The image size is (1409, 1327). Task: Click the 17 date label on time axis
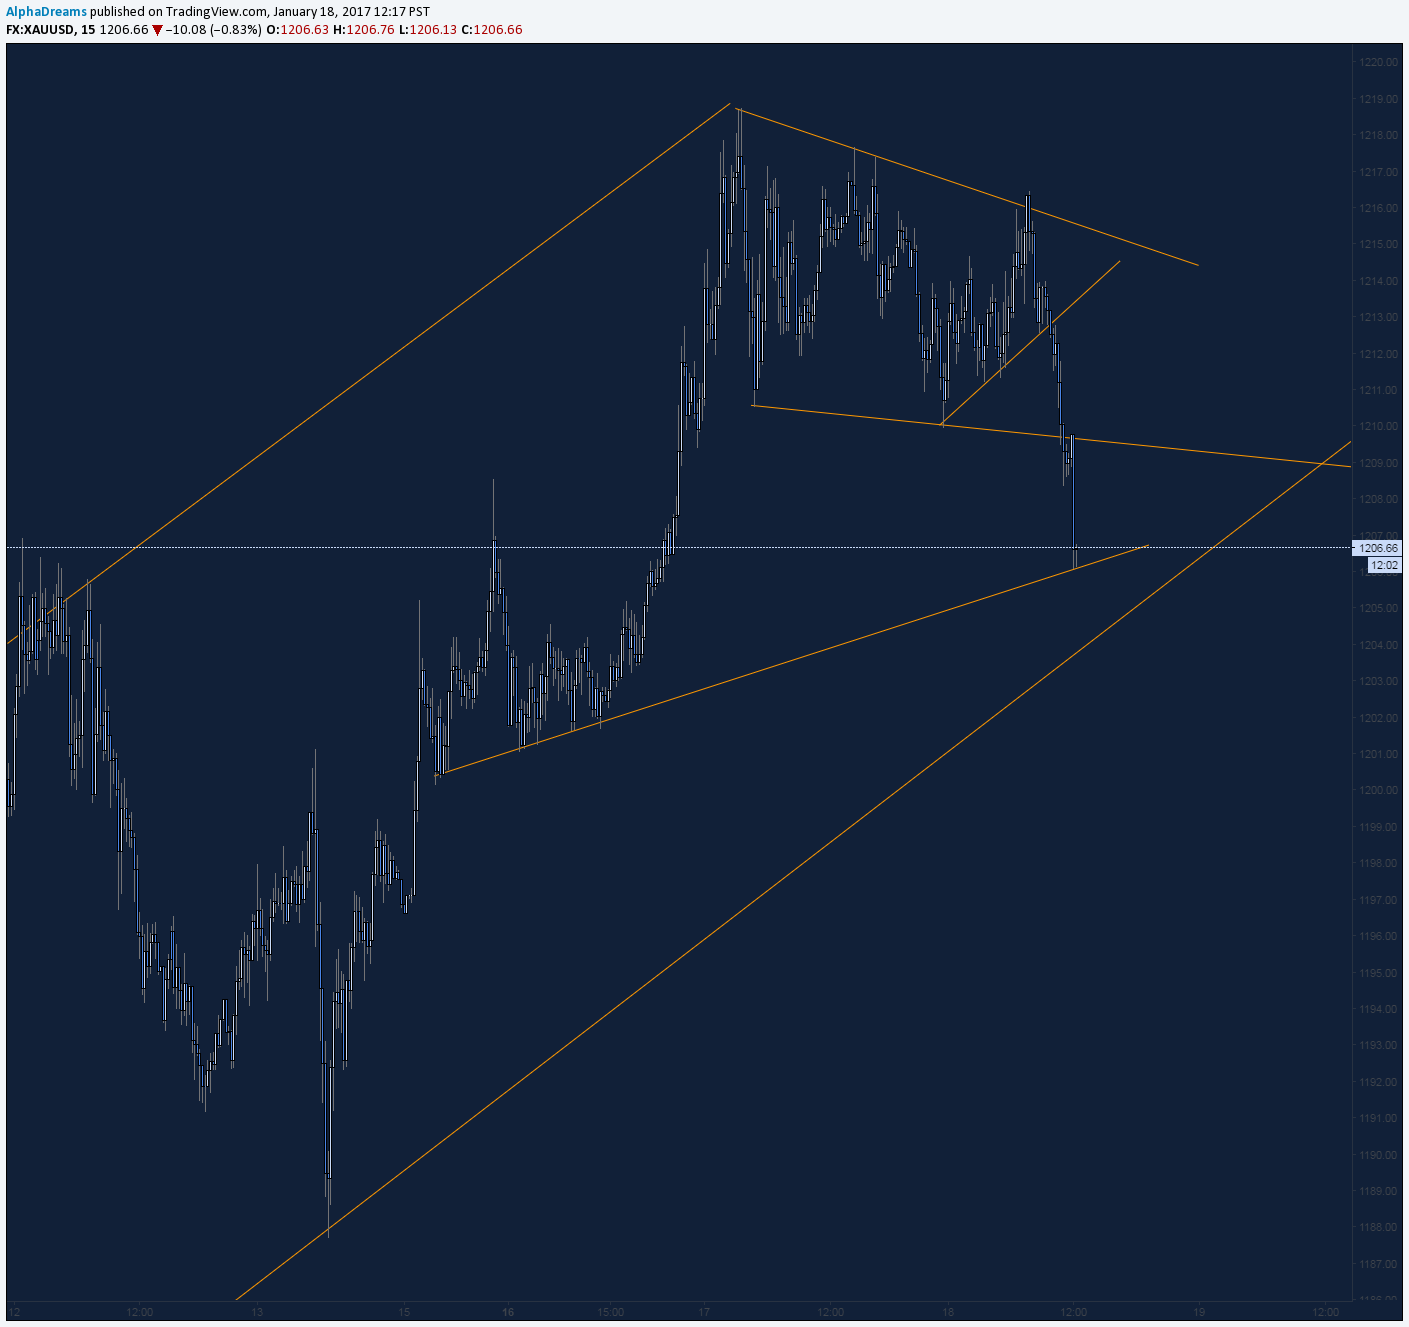[704, 1312]
